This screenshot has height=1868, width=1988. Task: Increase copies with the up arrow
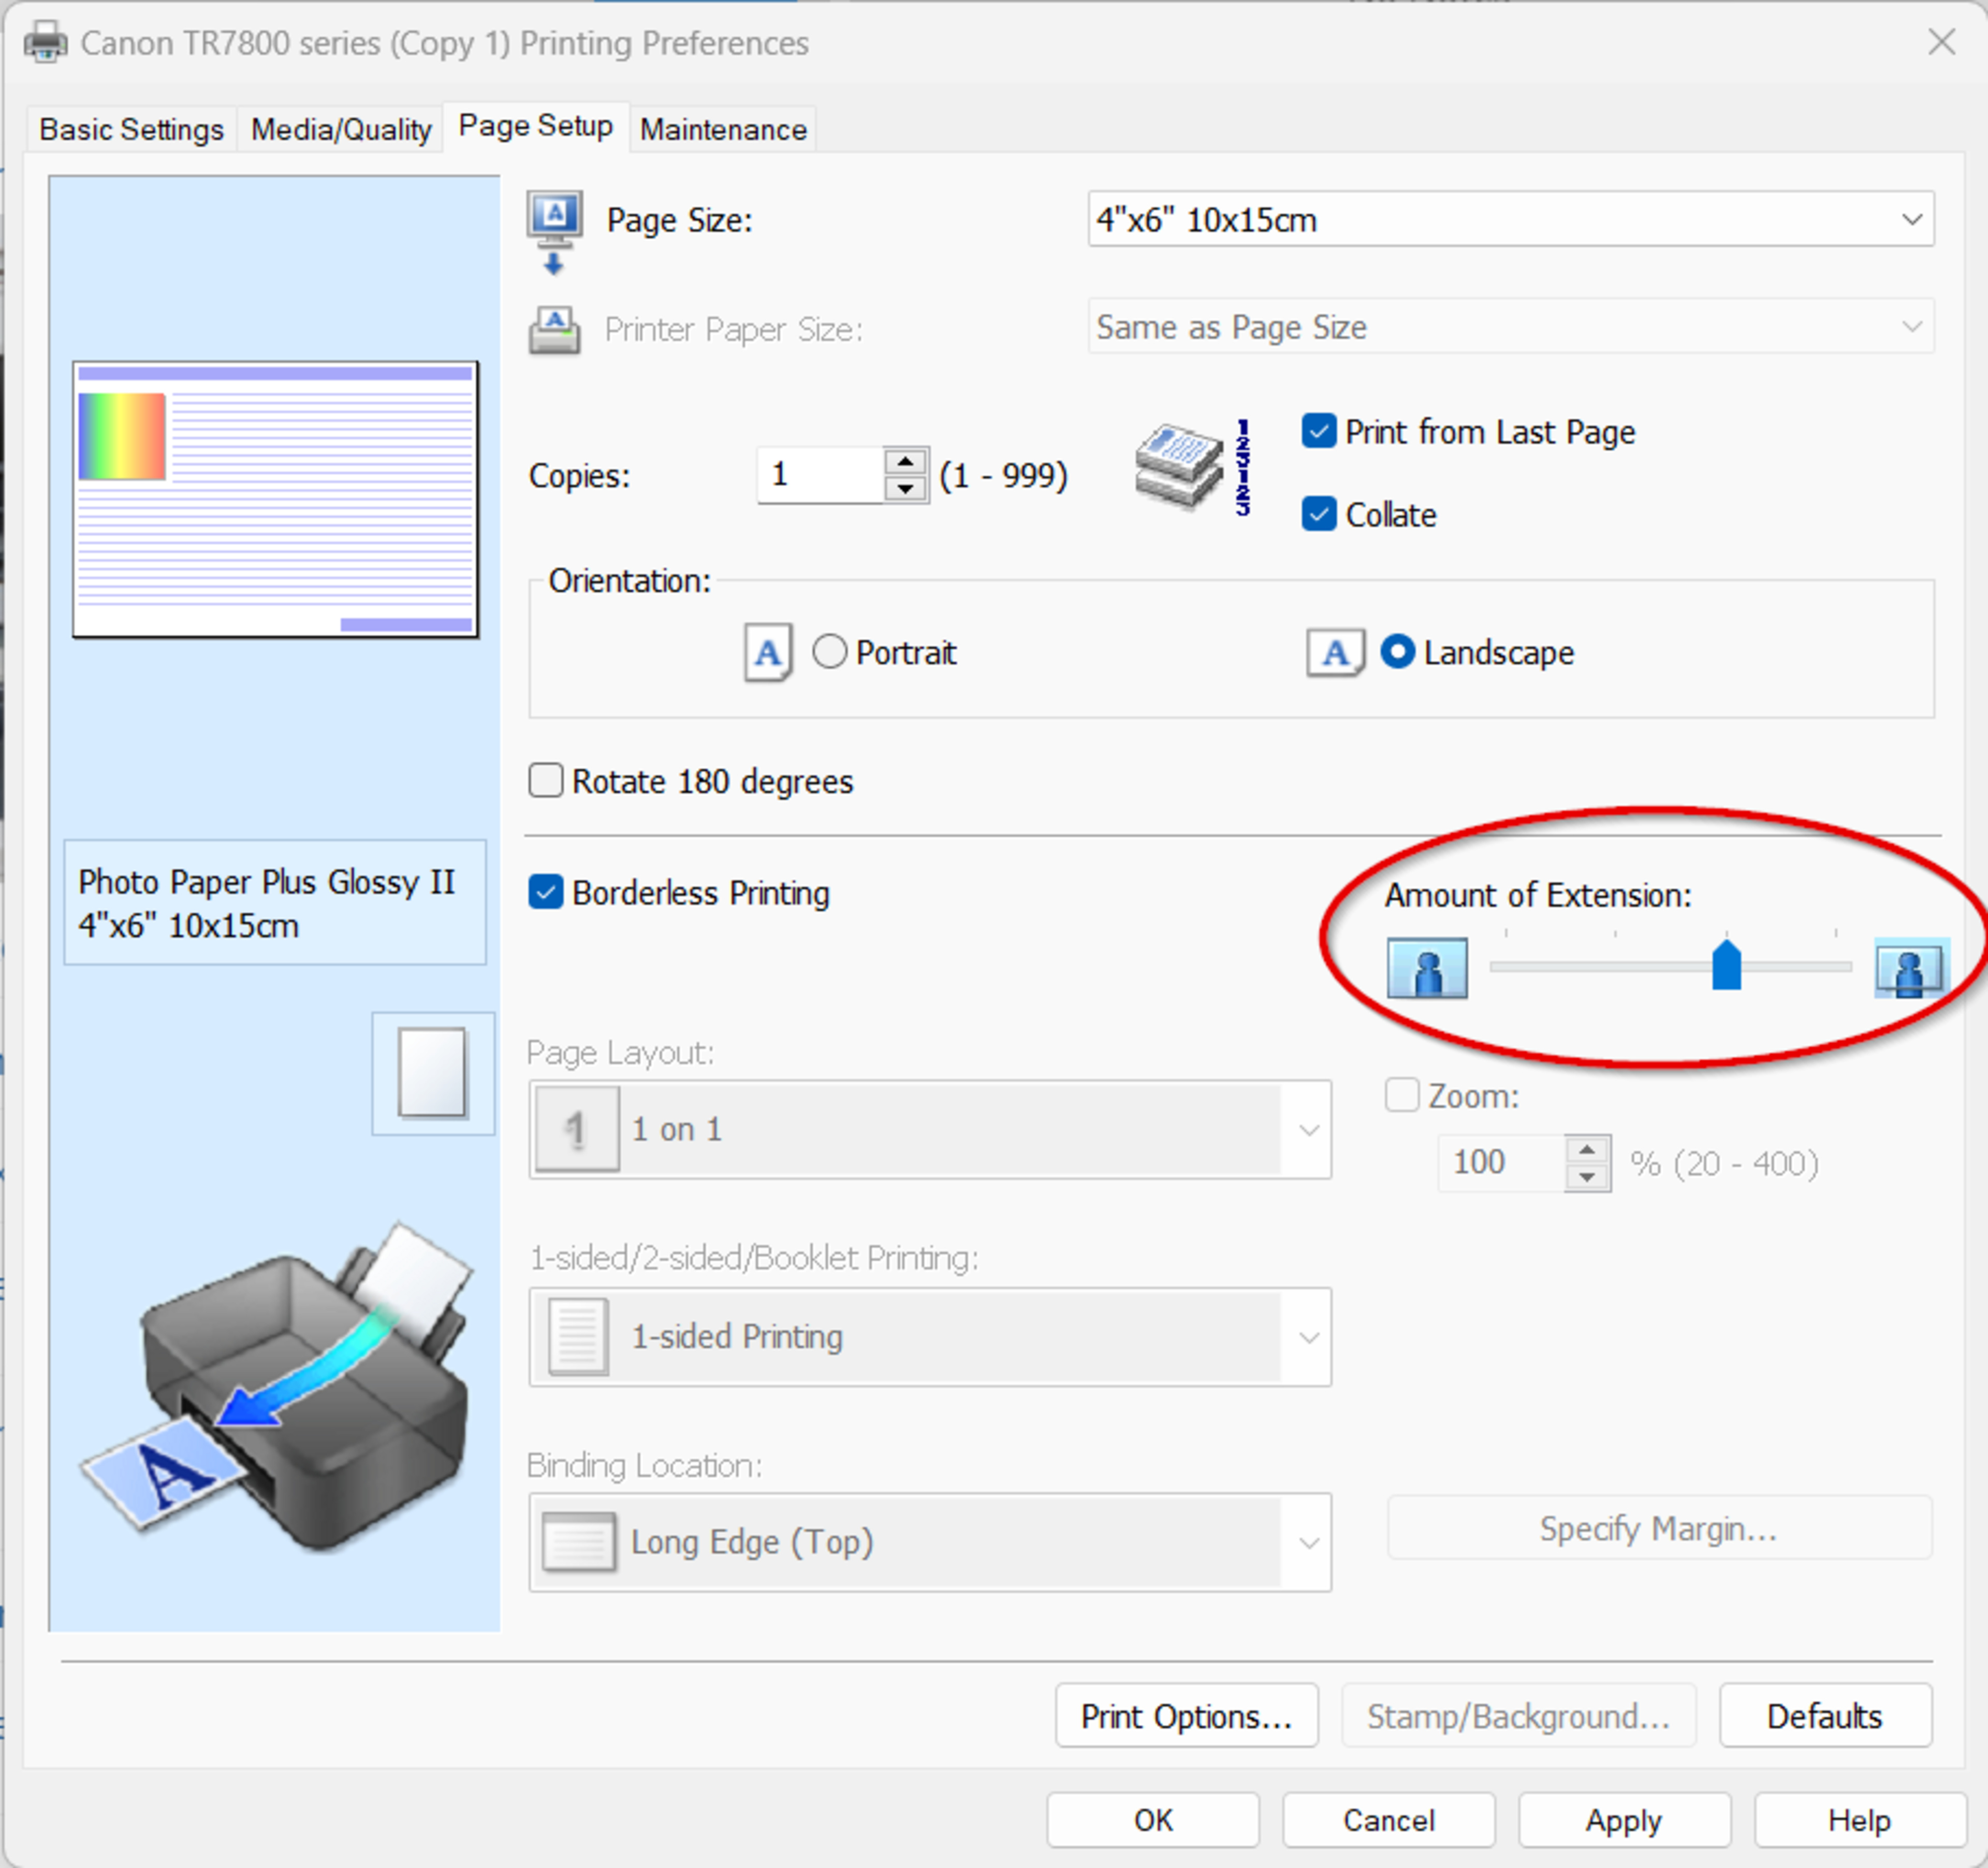pyautogui.click(x=905, y=462)
